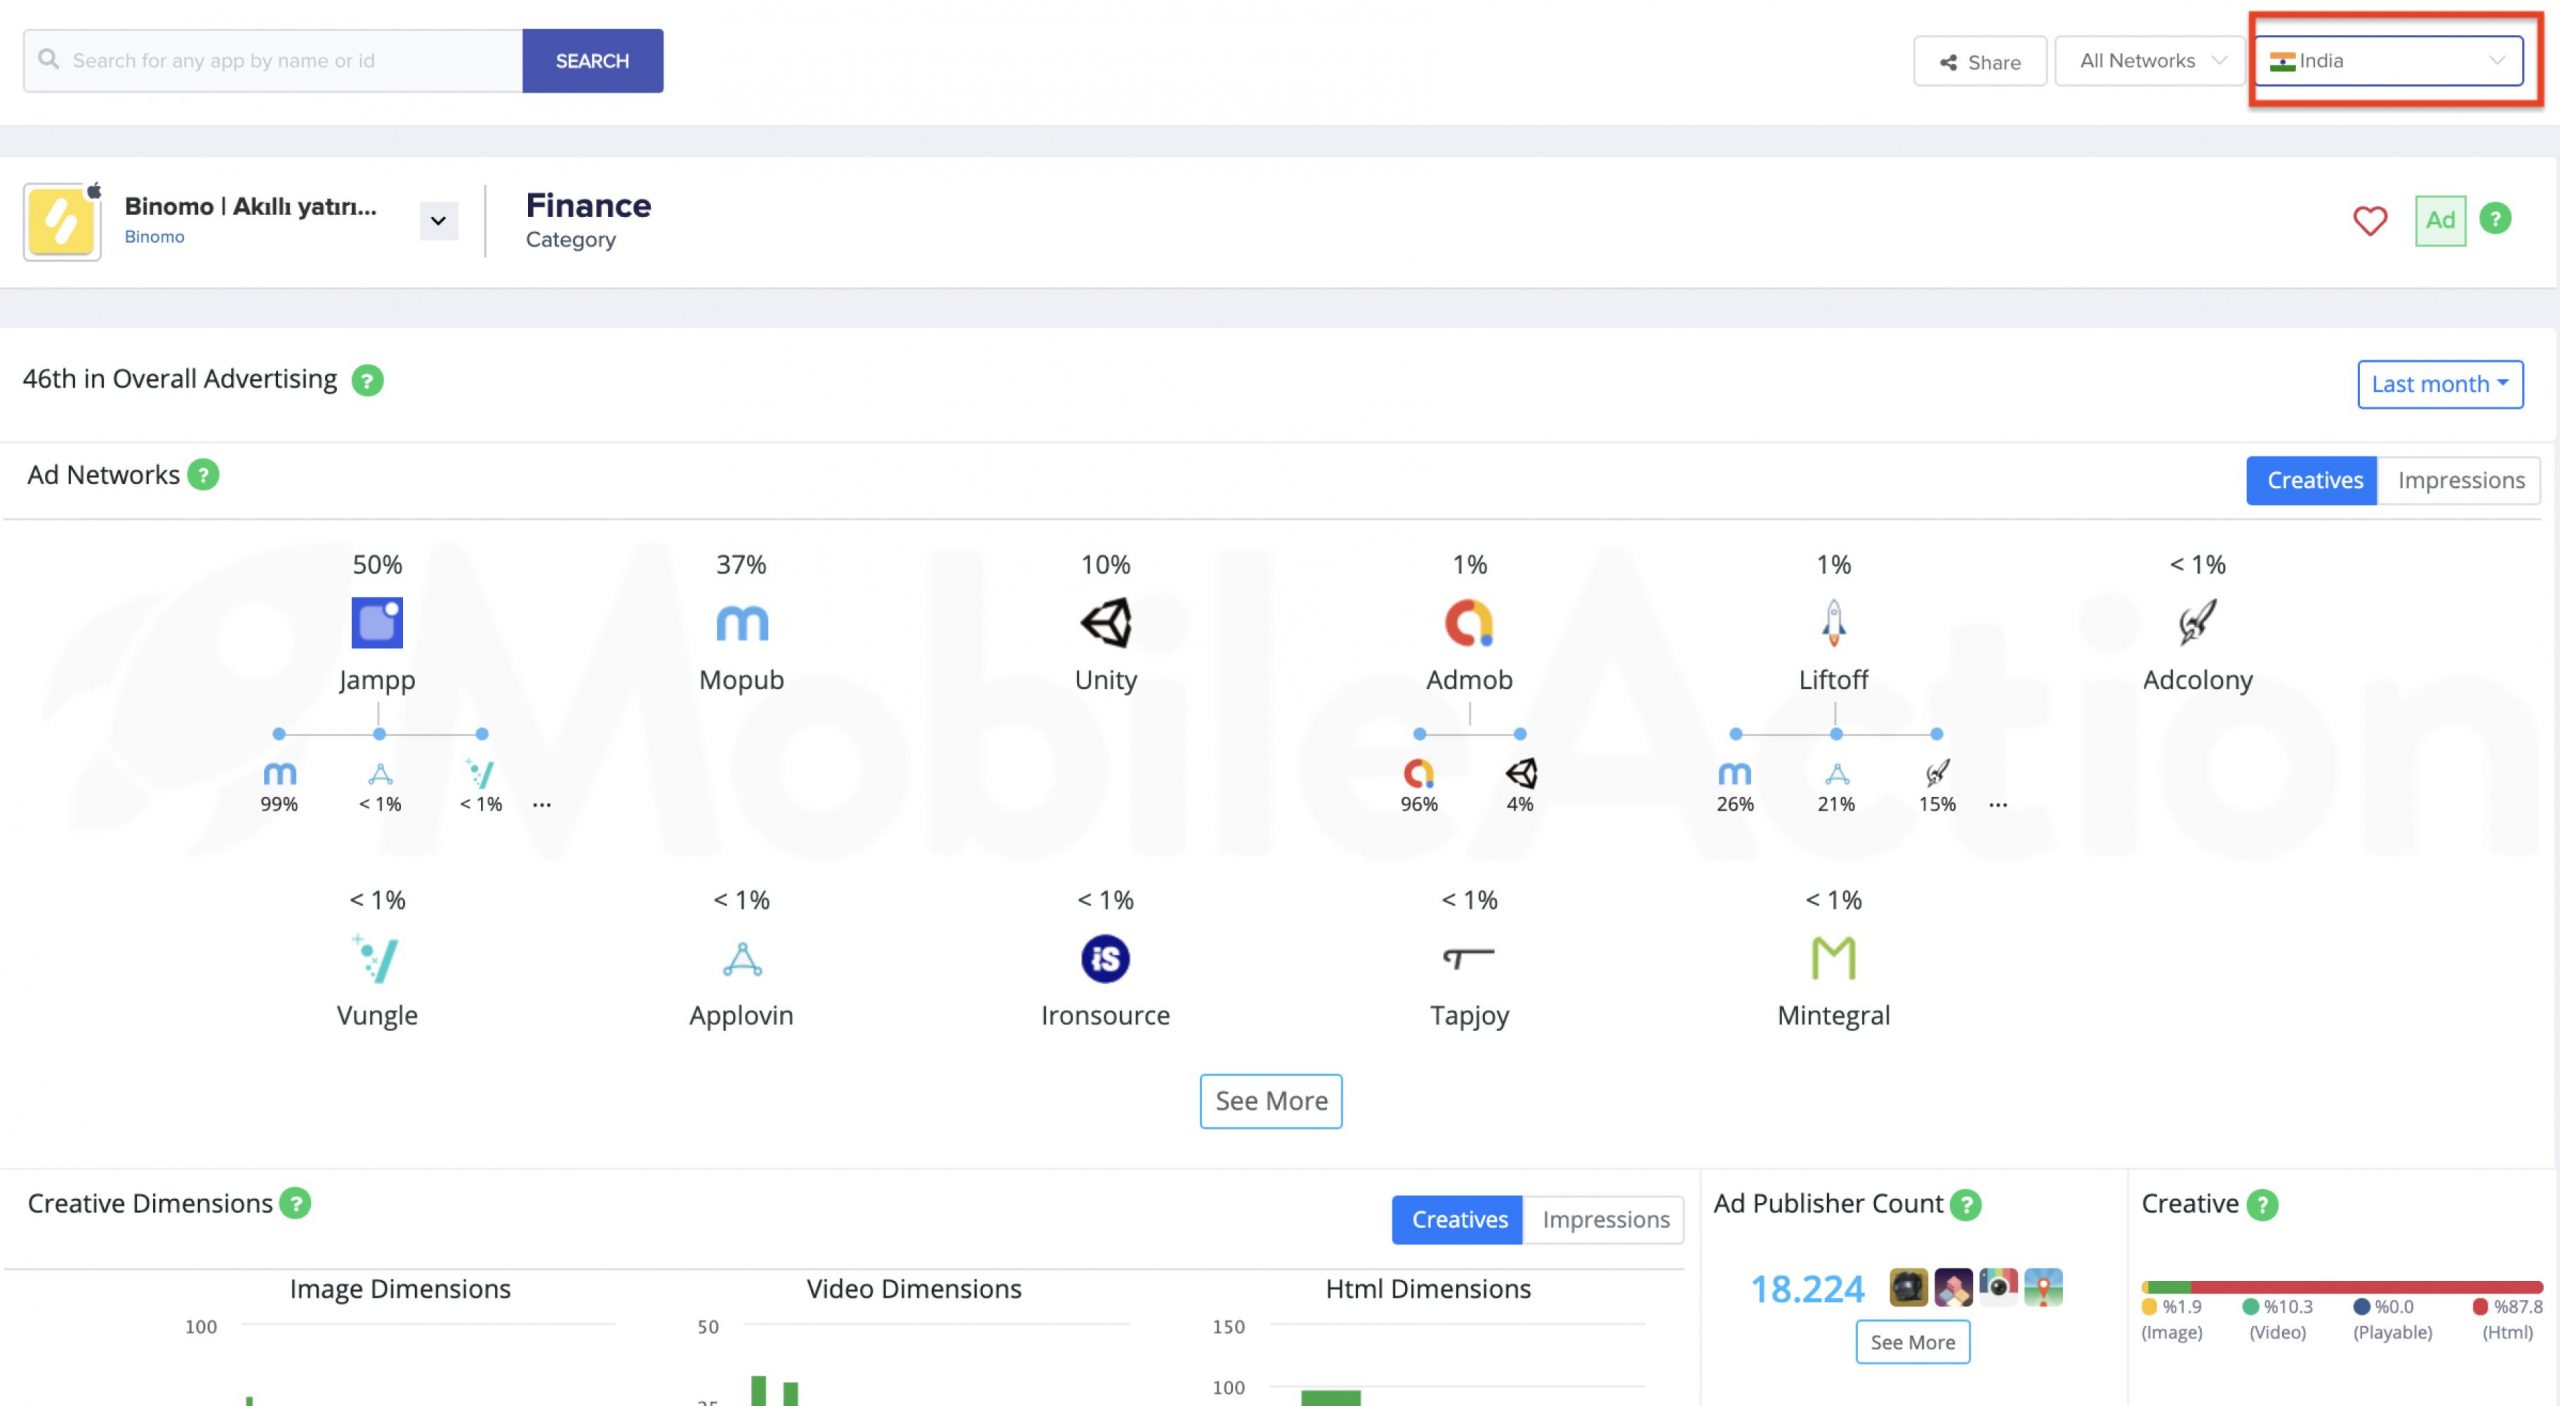This screenshot has height=1406, width=2560.
Task: Expand more Jampp sub-networks ellipsis
Action: pyautogui.click(x=542, y=804)
